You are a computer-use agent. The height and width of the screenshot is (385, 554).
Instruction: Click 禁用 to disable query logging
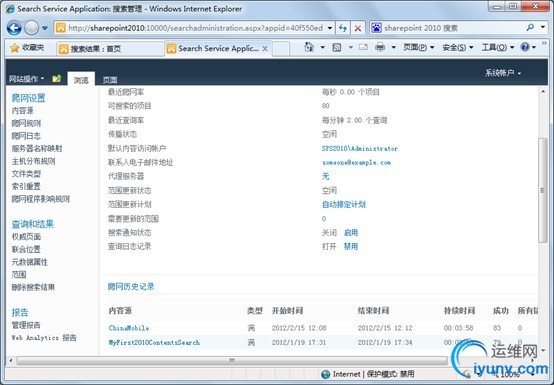351,246
